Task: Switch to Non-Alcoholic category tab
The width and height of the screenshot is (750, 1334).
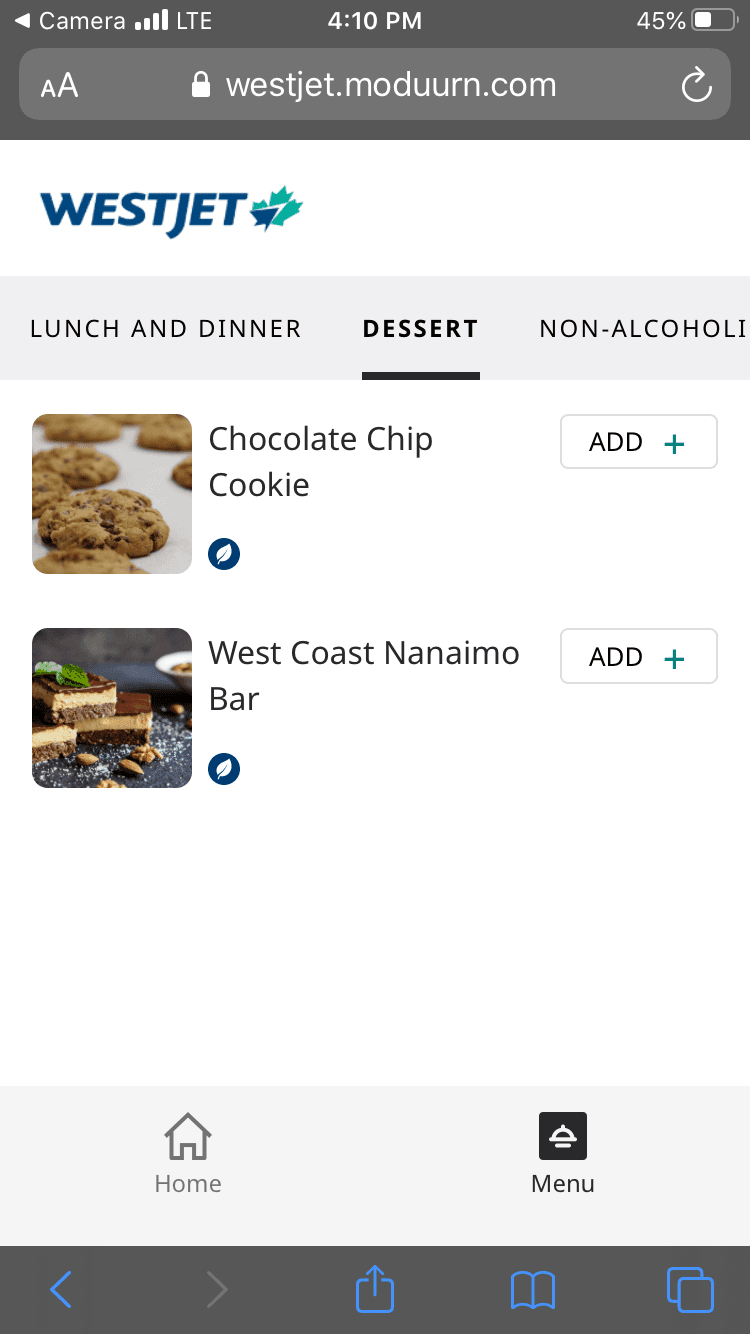Action: point(644,329)
